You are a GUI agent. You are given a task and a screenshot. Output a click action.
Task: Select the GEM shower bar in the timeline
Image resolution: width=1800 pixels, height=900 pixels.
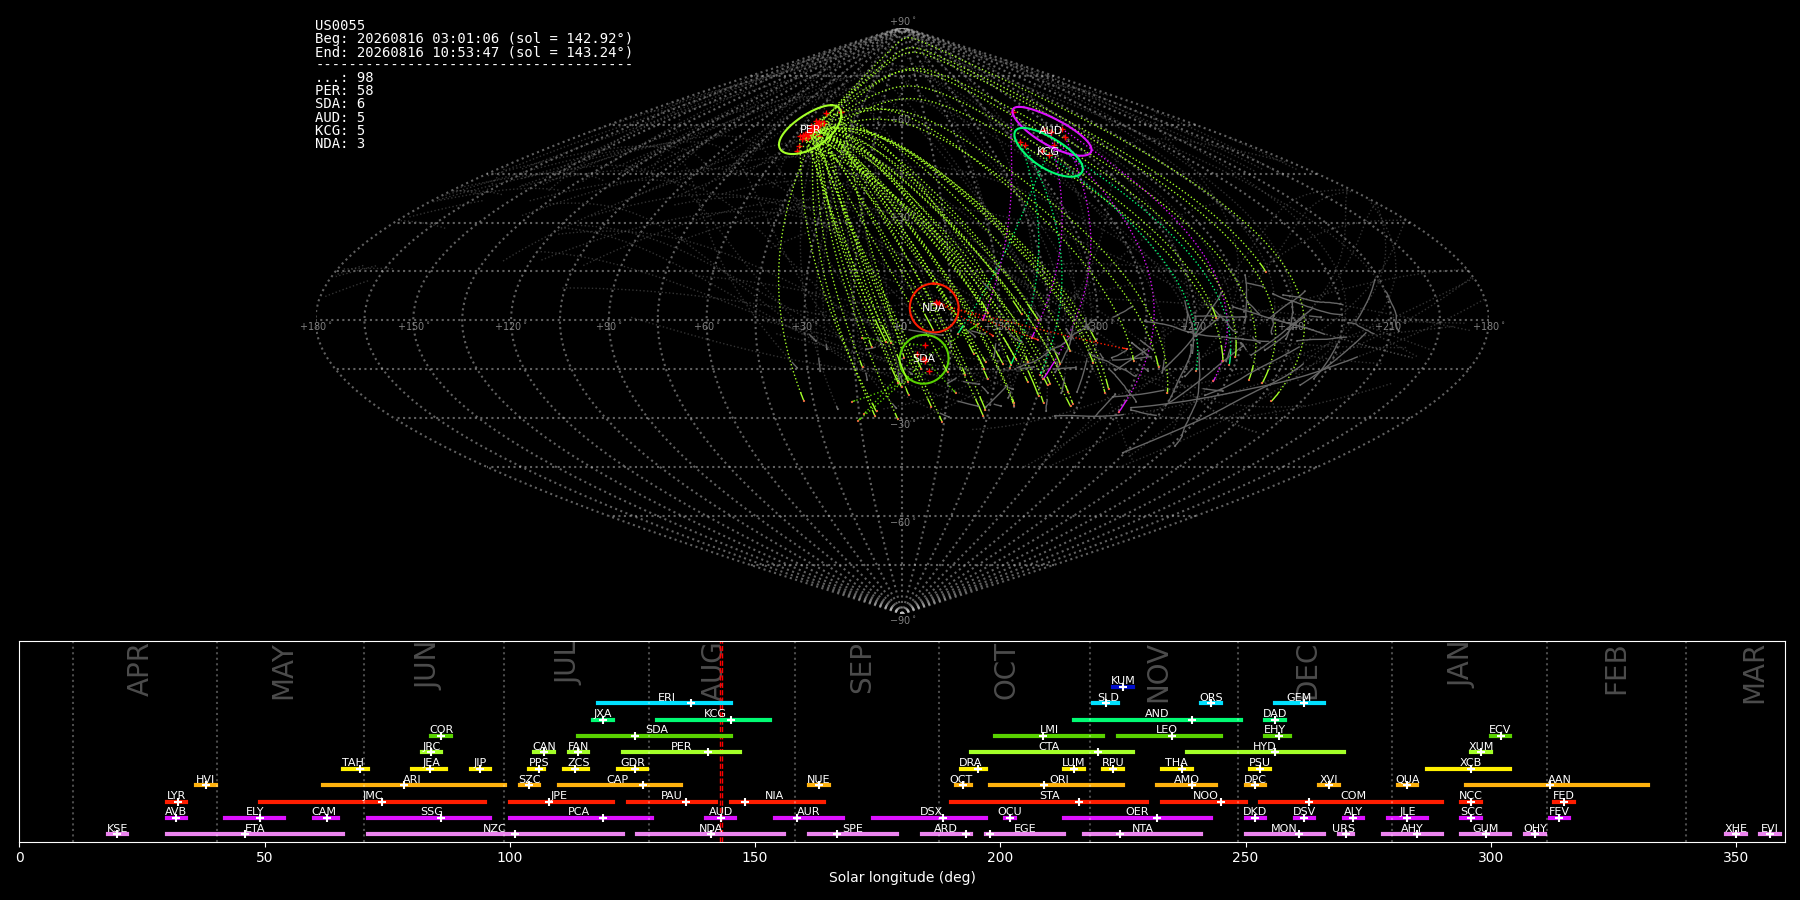(1299, 703)
